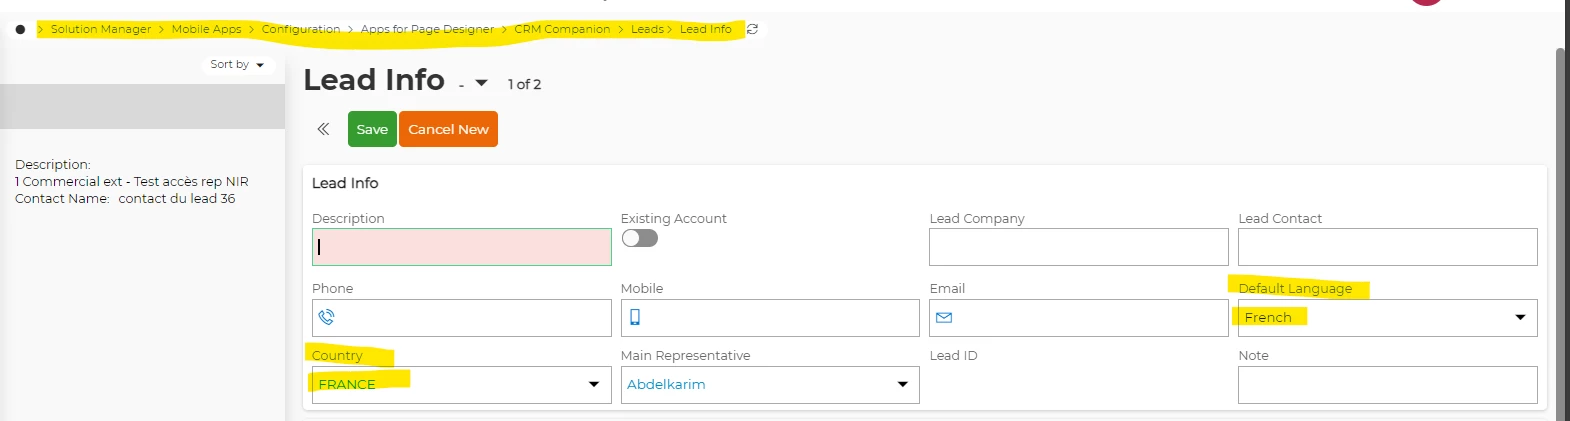Screen dimensions: 1570x421
Task: Click into the Note text field
Action: pyautogui.click(x=1387, y=385)
